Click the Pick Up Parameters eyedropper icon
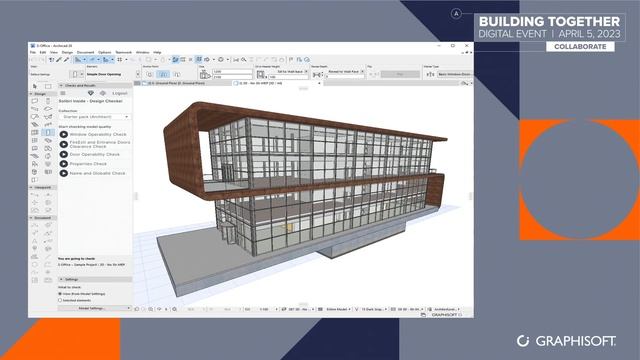The image size is (640, 360). coord(59,60)
